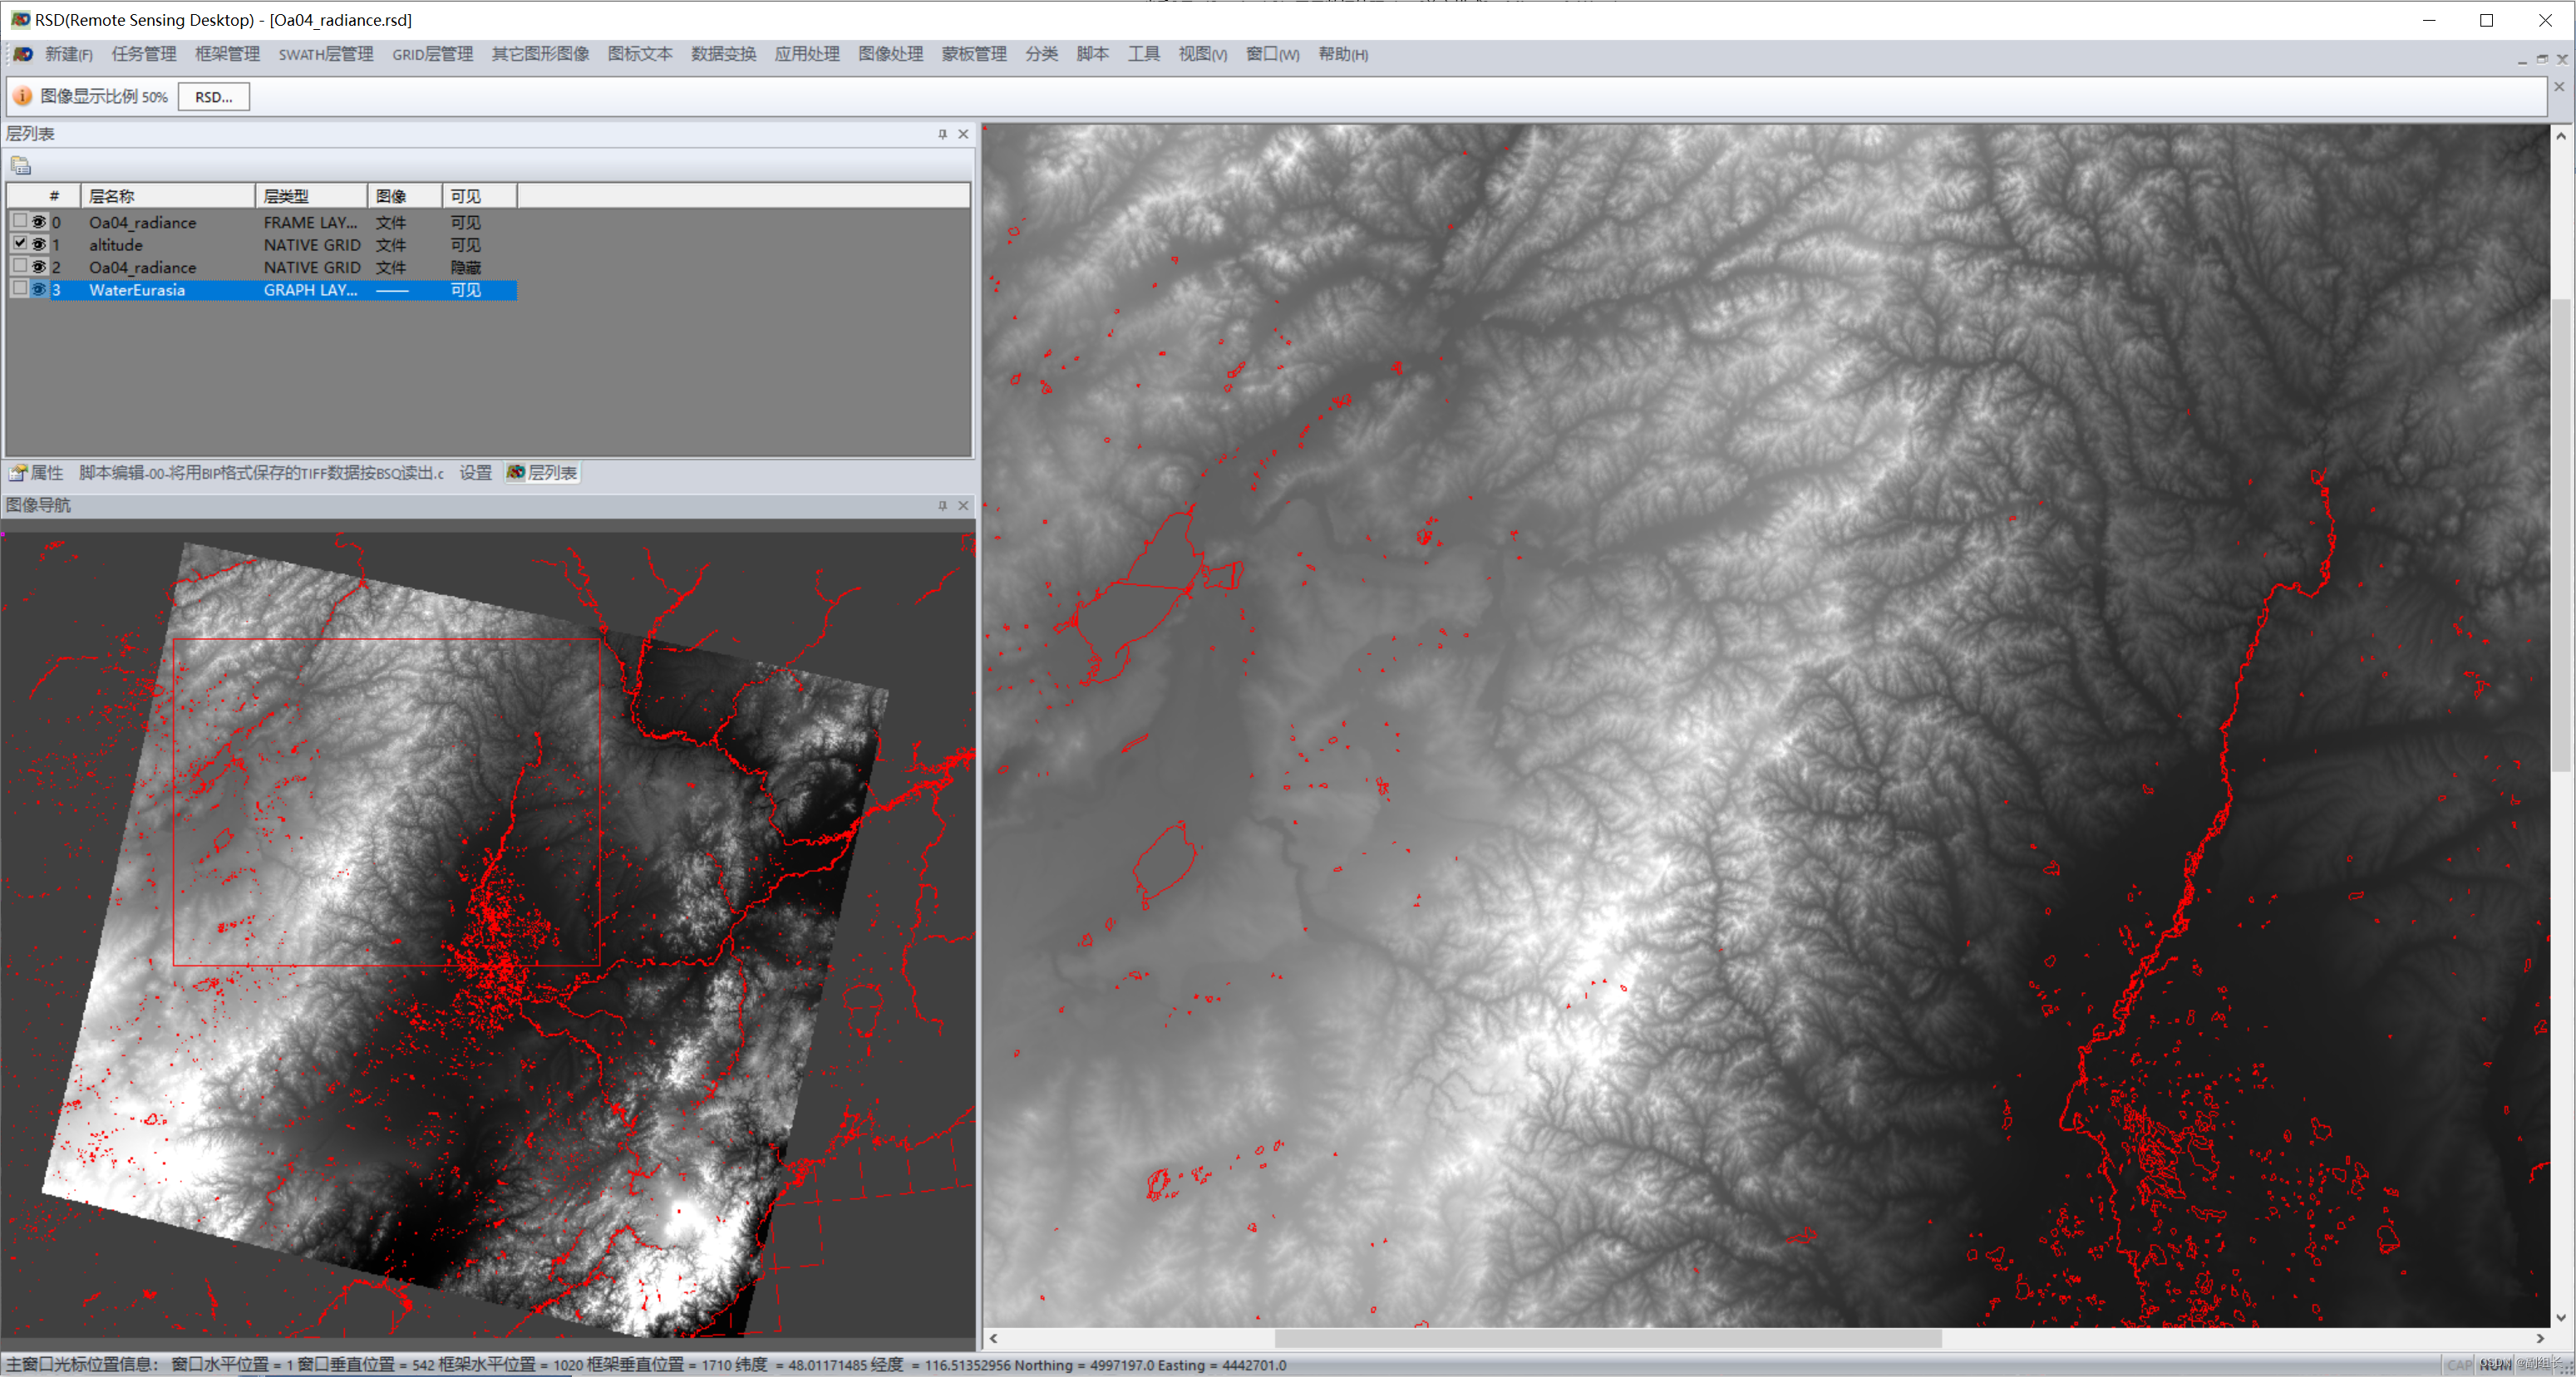Image resolution: width=2576 pixels, height=1377 pixels.
Task: Enable the WaterEurasia layer checkbox
Action: (19, 288)
